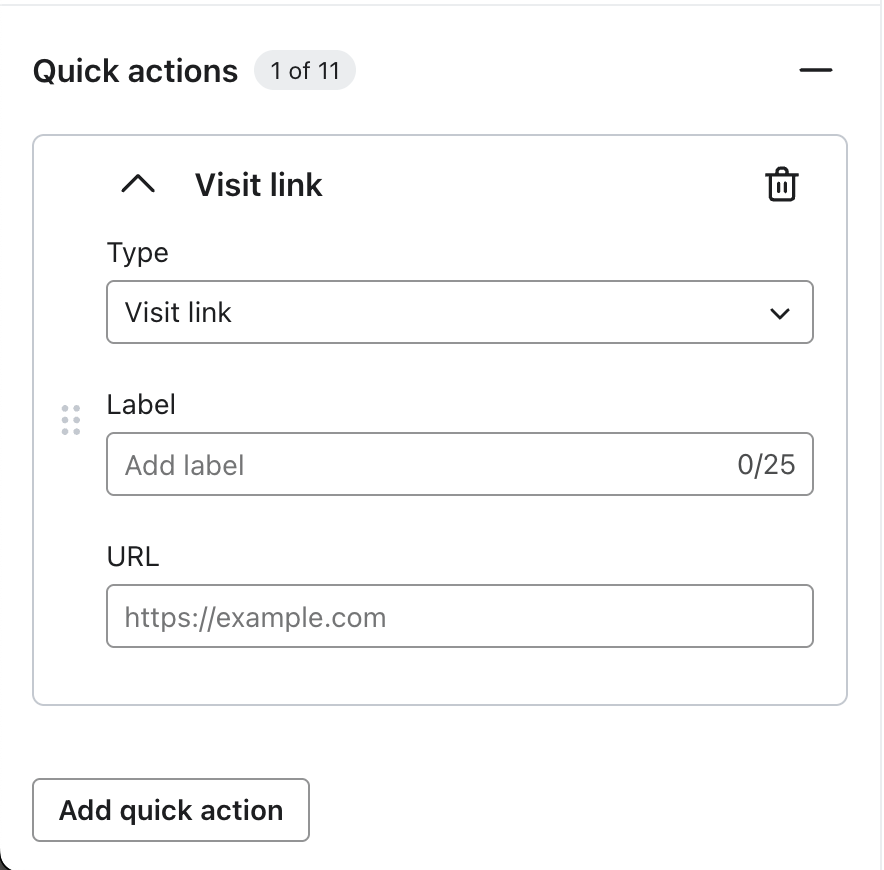Click the URL field caption
Image resolution: width=884 pixels, height=870 pixels.
(x=133, y=557)
